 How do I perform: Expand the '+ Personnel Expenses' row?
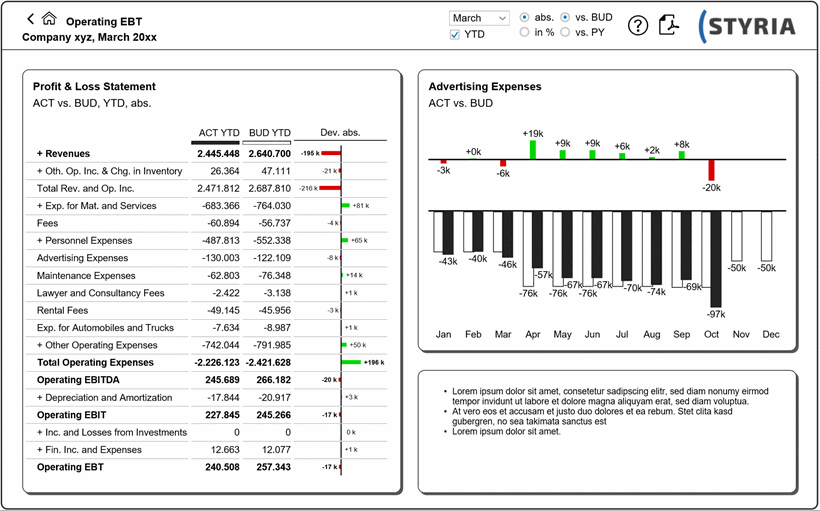point(83,241)
